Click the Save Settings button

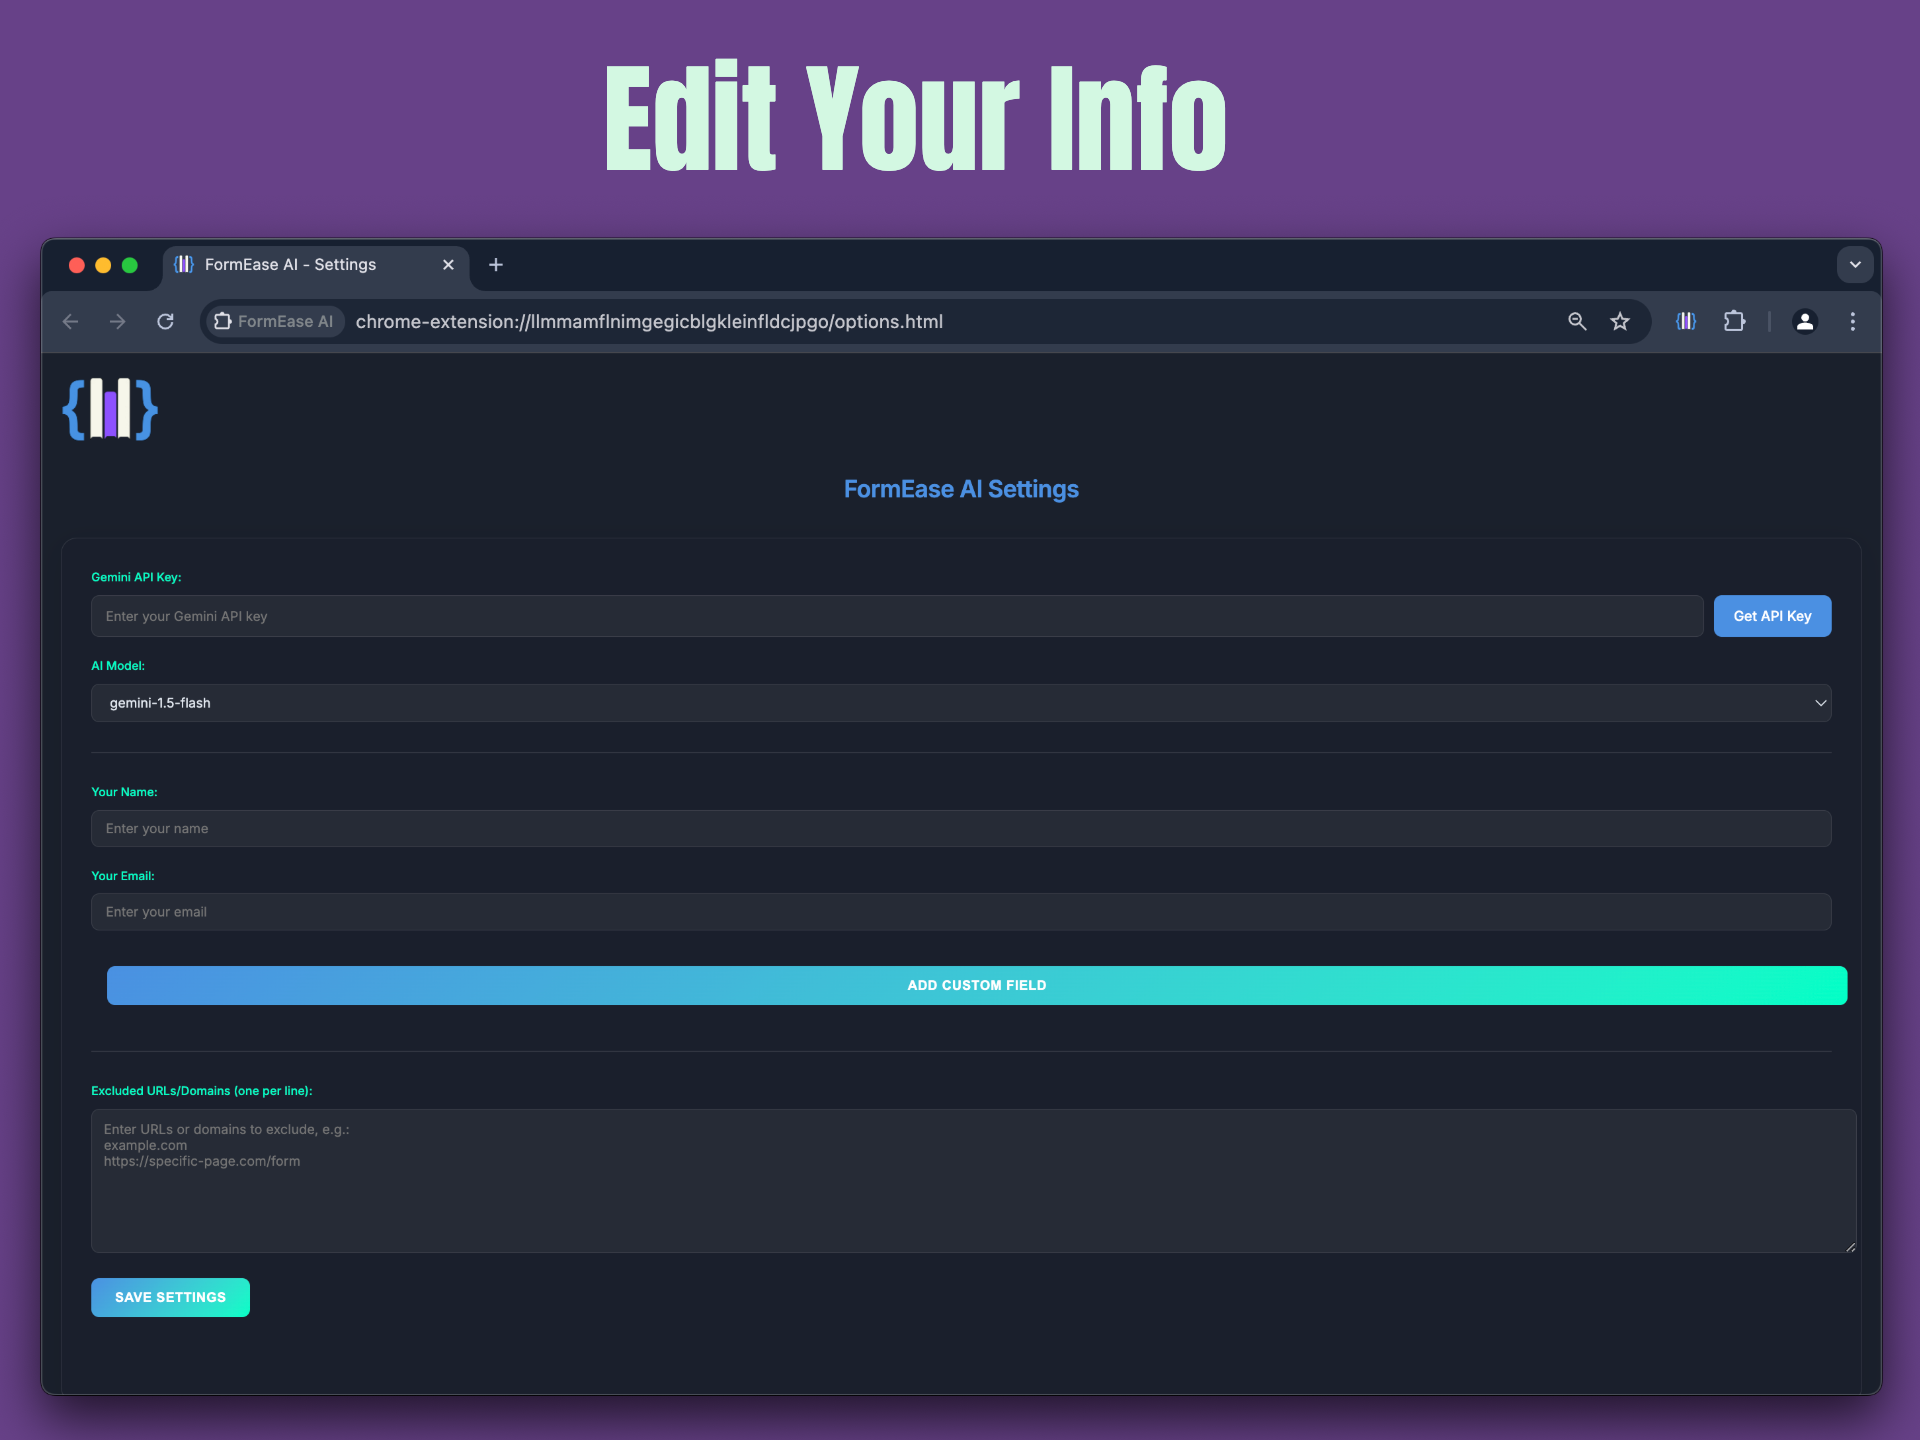(170, 1297)
